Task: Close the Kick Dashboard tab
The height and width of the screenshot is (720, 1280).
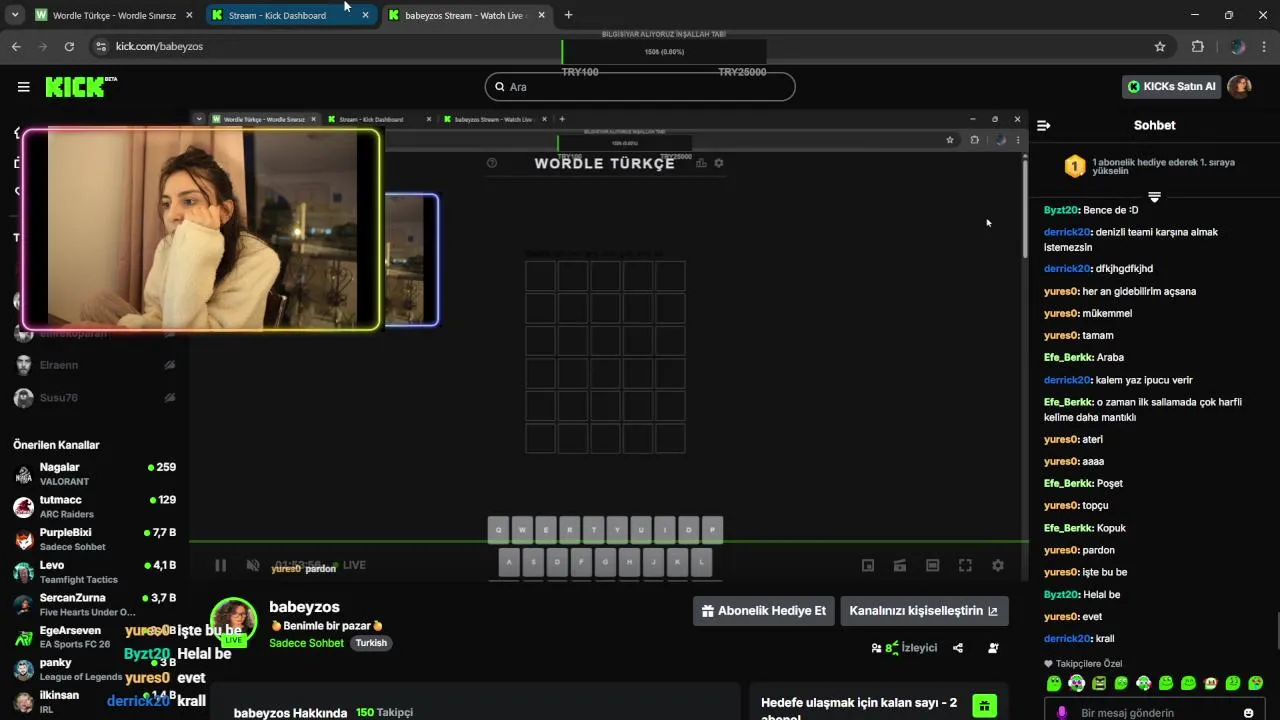Action: coord(365,15)
